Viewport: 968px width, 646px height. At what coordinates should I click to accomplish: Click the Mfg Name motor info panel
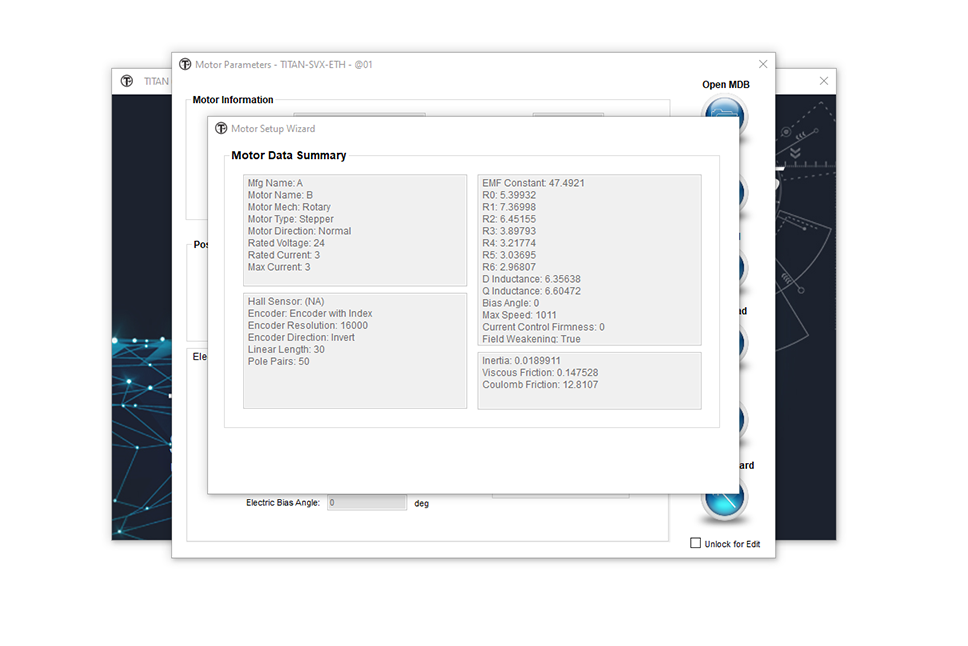tap(355, 230)
